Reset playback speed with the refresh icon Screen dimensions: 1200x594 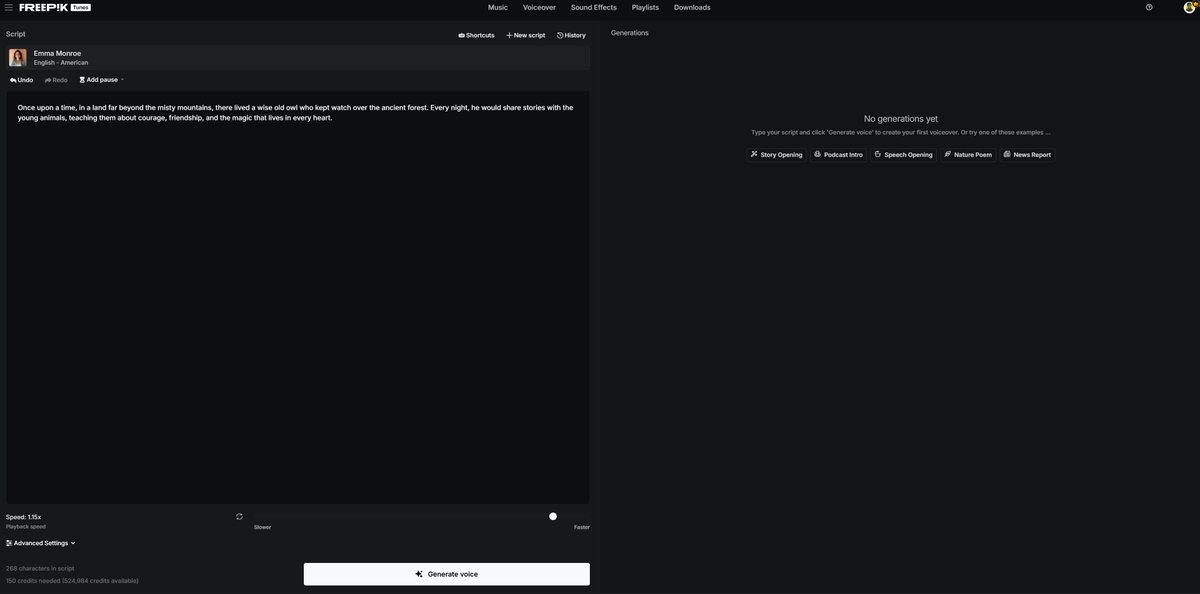(x=239, y=517)
